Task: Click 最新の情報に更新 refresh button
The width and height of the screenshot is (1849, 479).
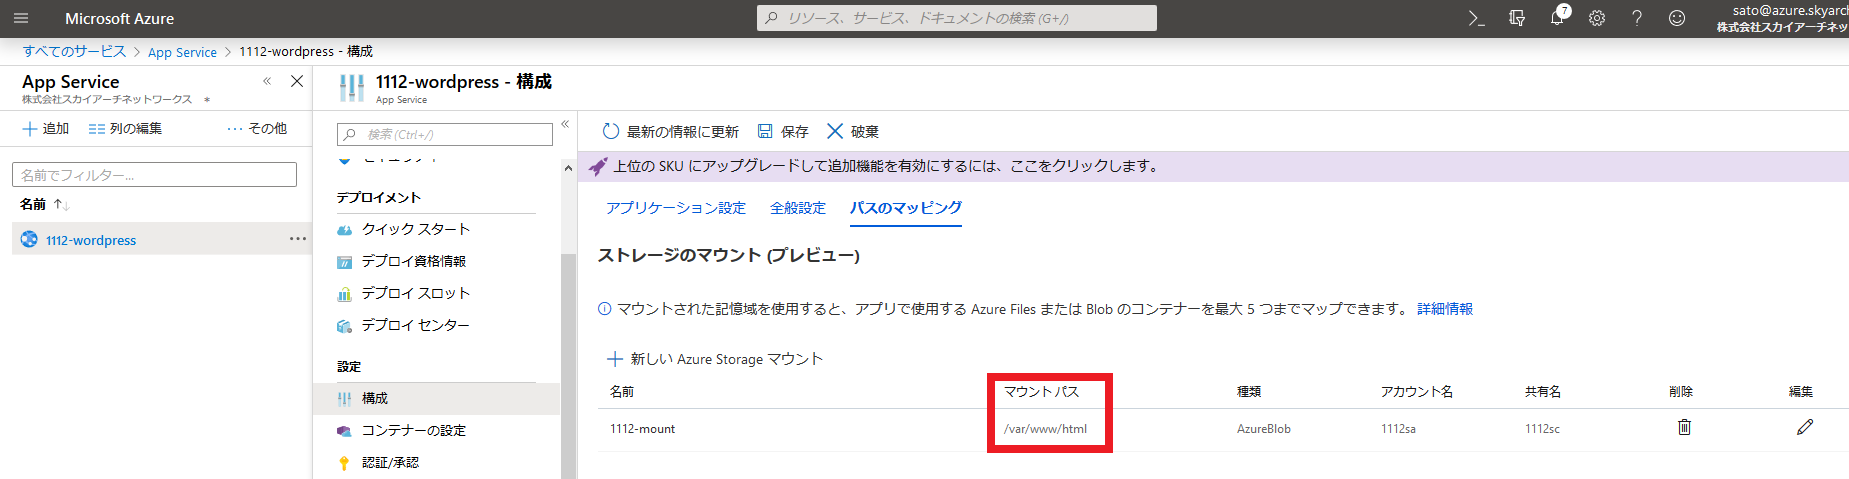Action: click(x=671, y=131)
